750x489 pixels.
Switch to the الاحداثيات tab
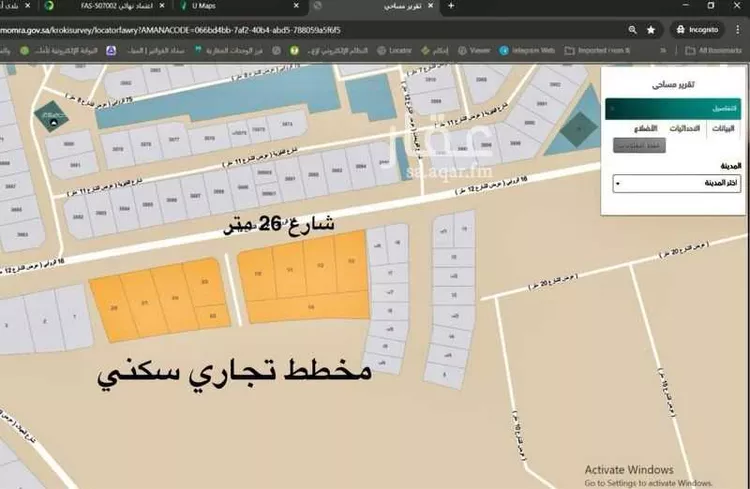click(x=684, y=128)
